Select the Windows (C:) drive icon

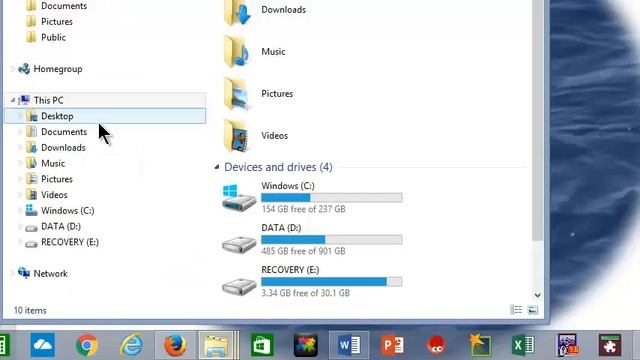pyautogui.click(x=239, y=197)
